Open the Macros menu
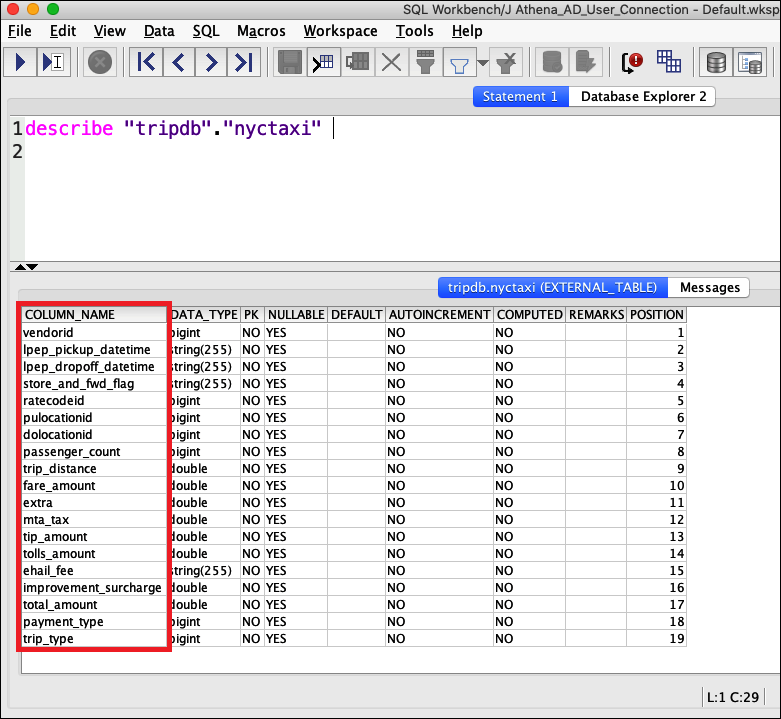The height and width of the screenshot is (719, 781). (x=261, y=31)
